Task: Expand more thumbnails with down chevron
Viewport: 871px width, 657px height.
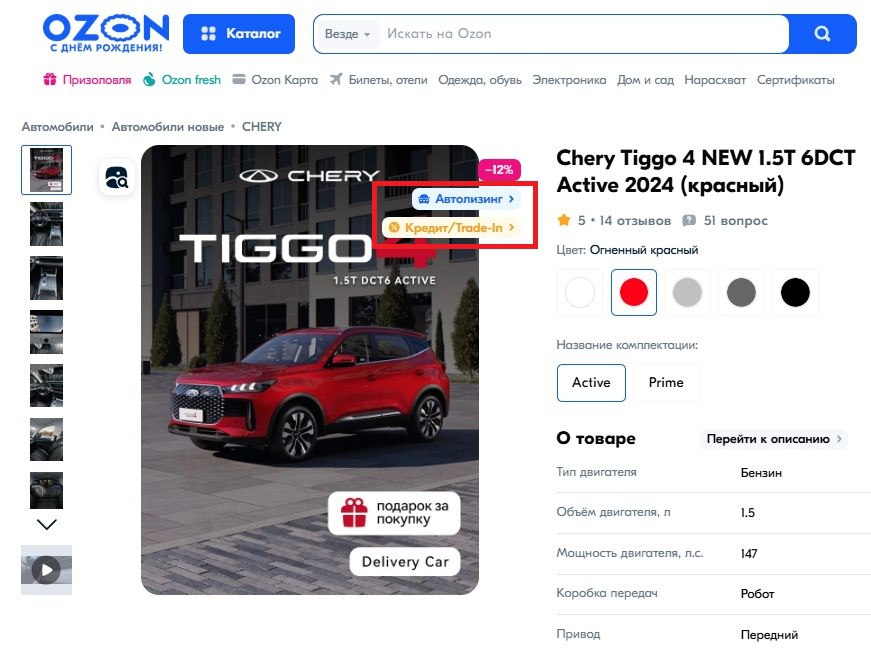Action: pos(47,524)
